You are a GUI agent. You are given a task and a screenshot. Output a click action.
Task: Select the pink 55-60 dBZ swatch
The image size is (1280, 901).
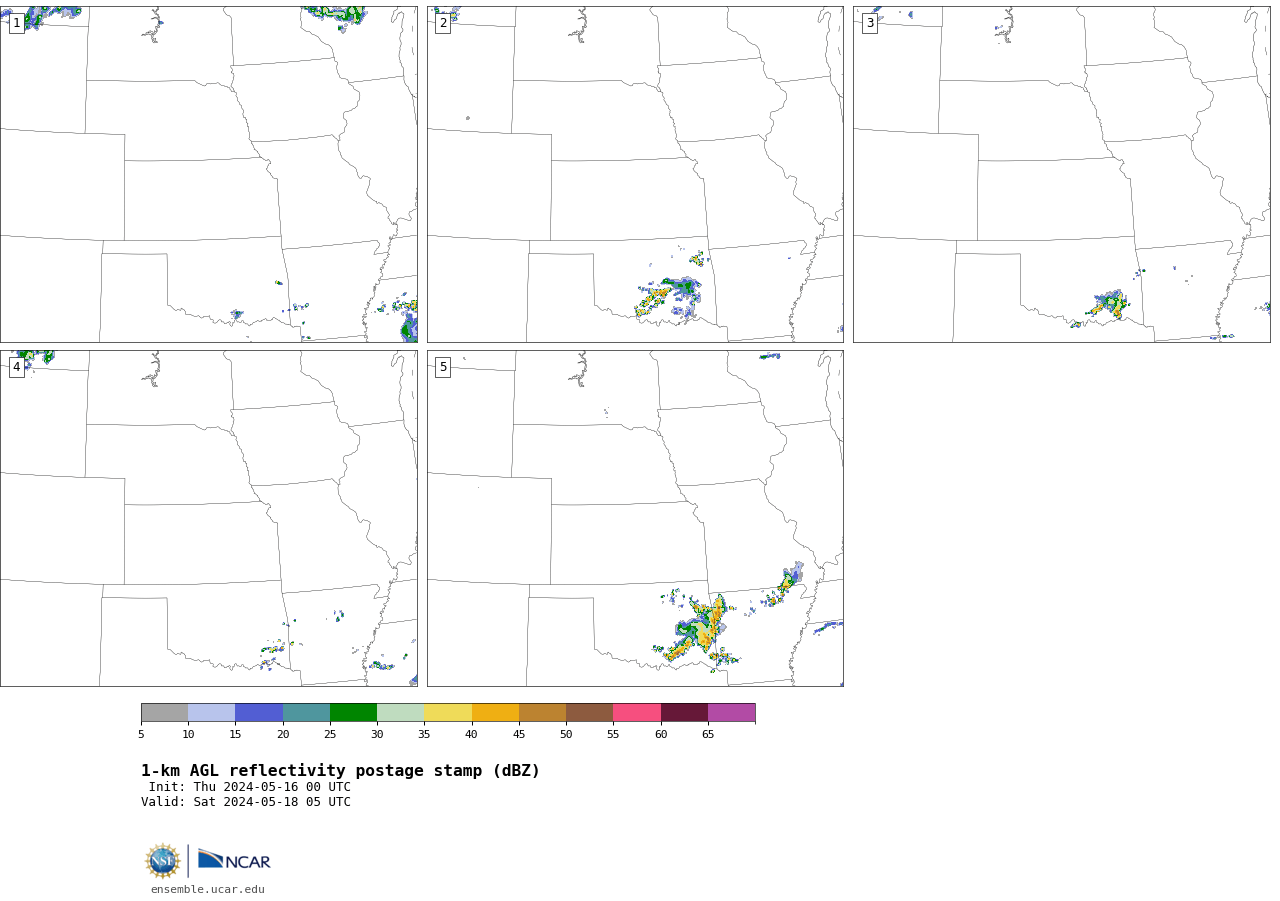637,713
